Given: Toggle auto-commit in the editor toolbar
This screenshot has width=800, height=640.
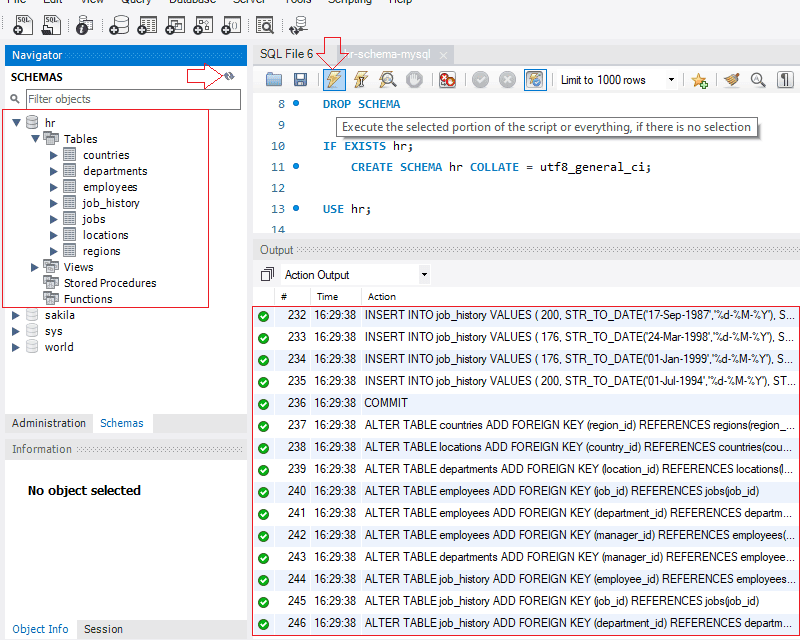Looking at the screenshot, I should (535, 80).
